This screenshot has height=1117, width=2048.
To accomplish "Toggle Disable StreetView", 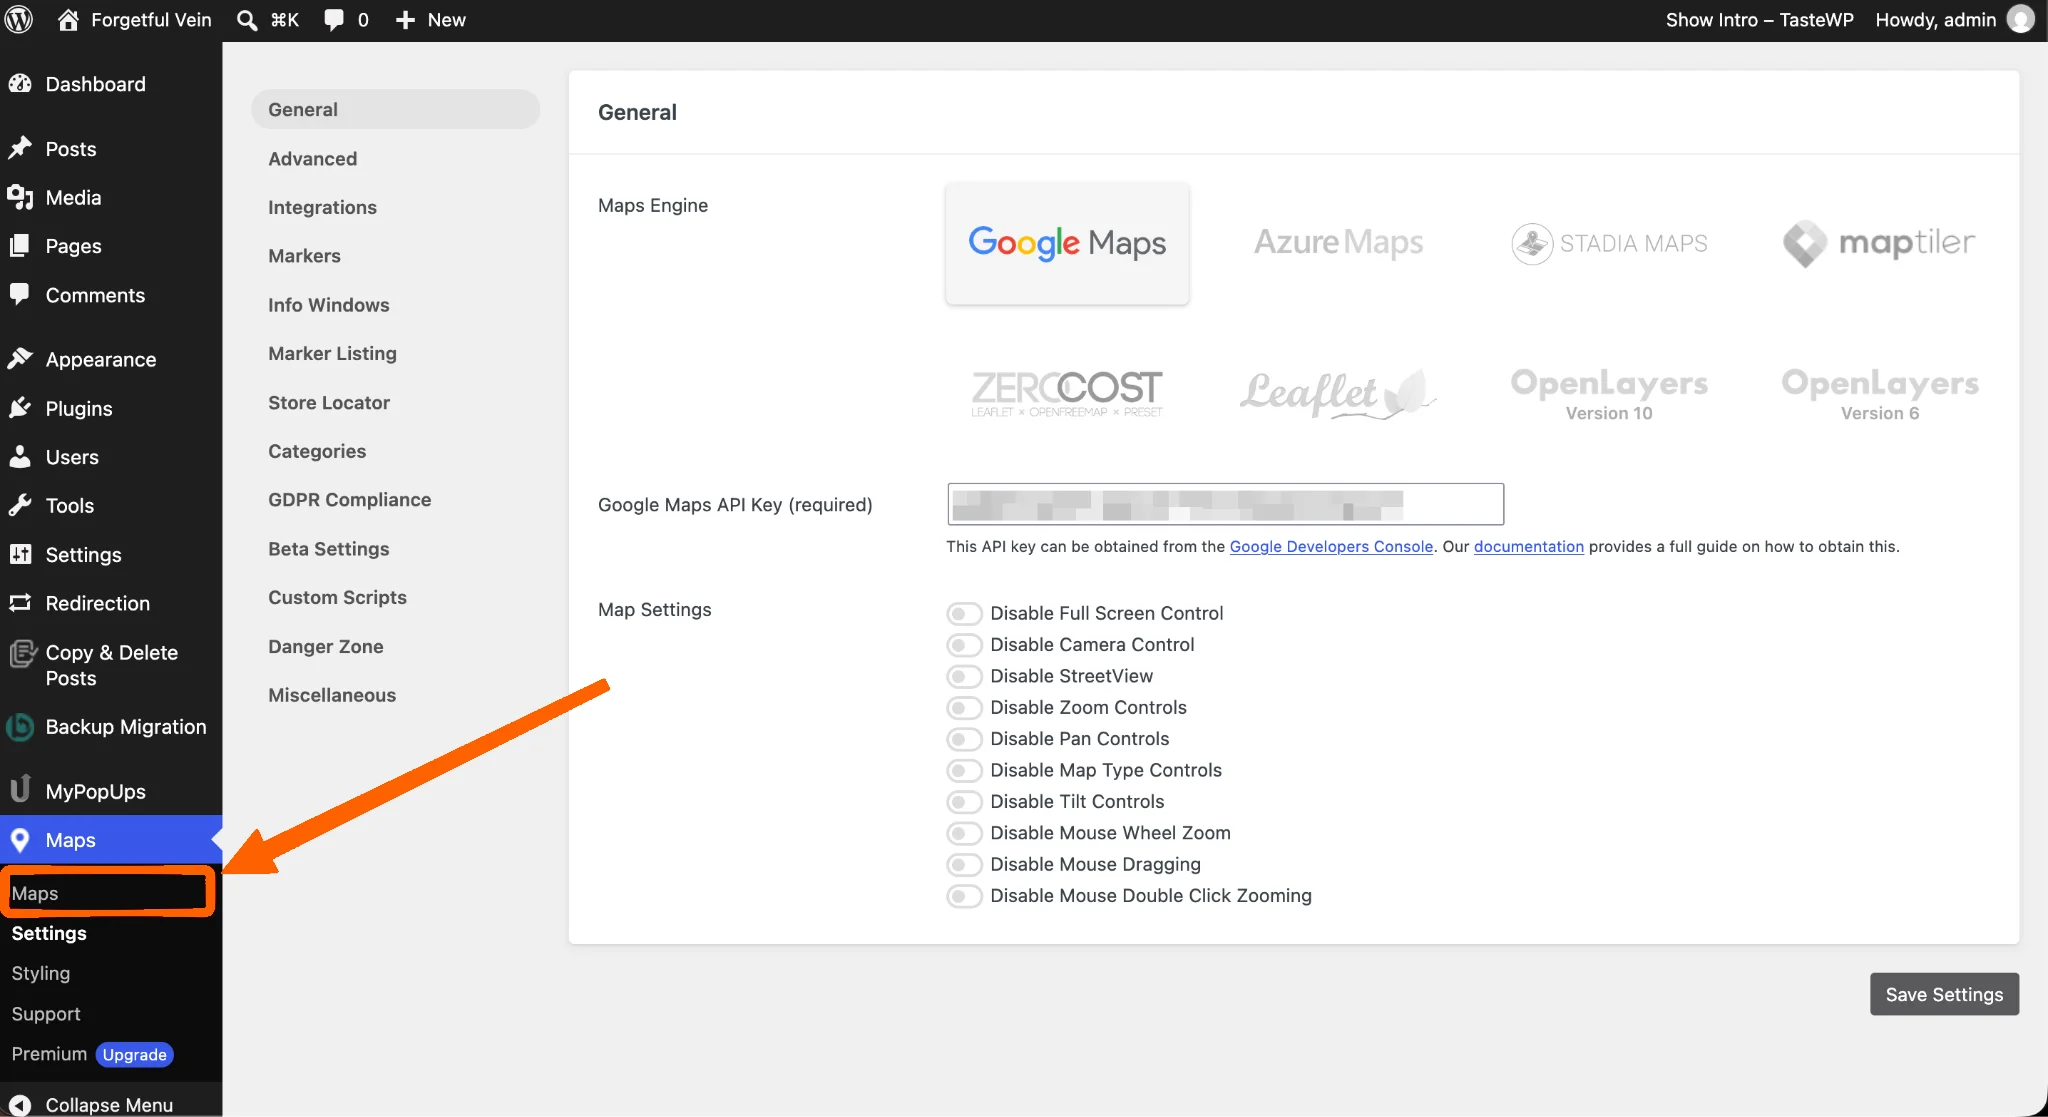I will [964, 676].
